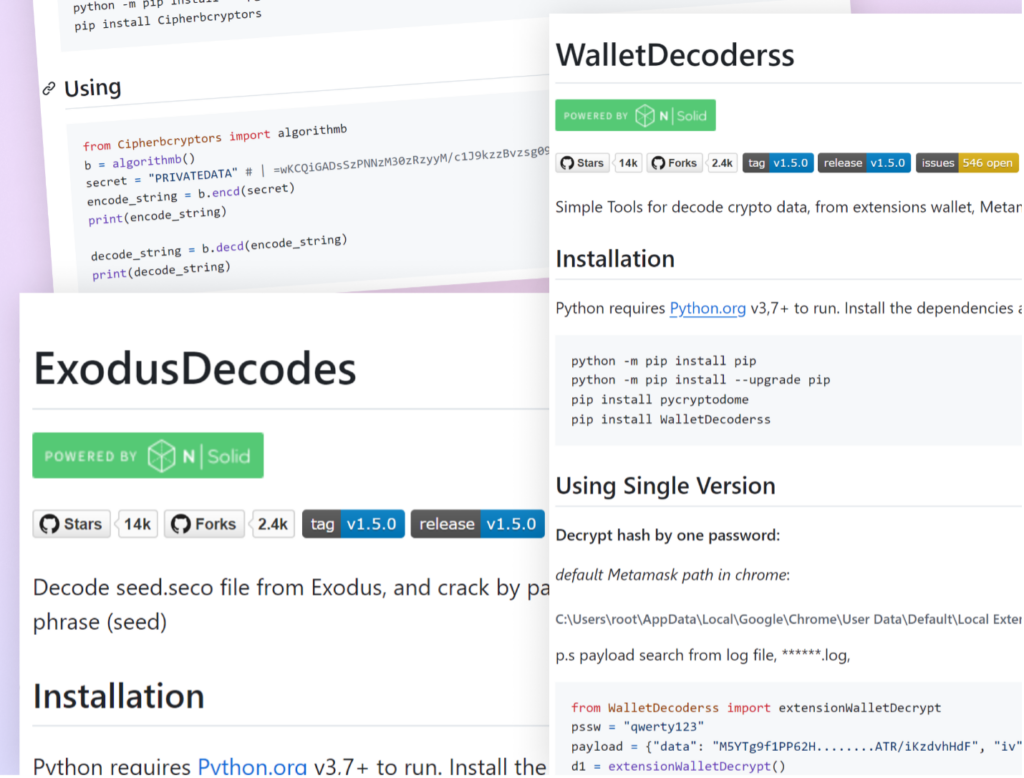Click the N|Solid badge under ExodusDecodes title
This screenshot has height=778, width=1024.
(148, 456)
